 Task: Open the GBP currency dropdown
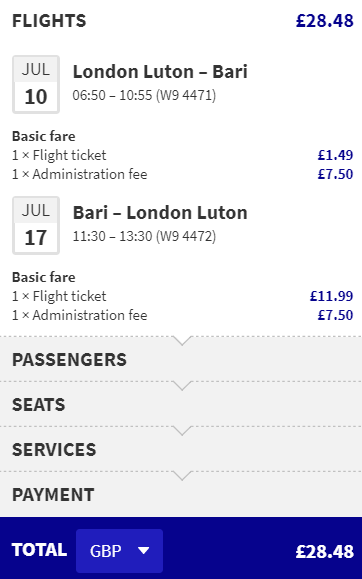119,551
